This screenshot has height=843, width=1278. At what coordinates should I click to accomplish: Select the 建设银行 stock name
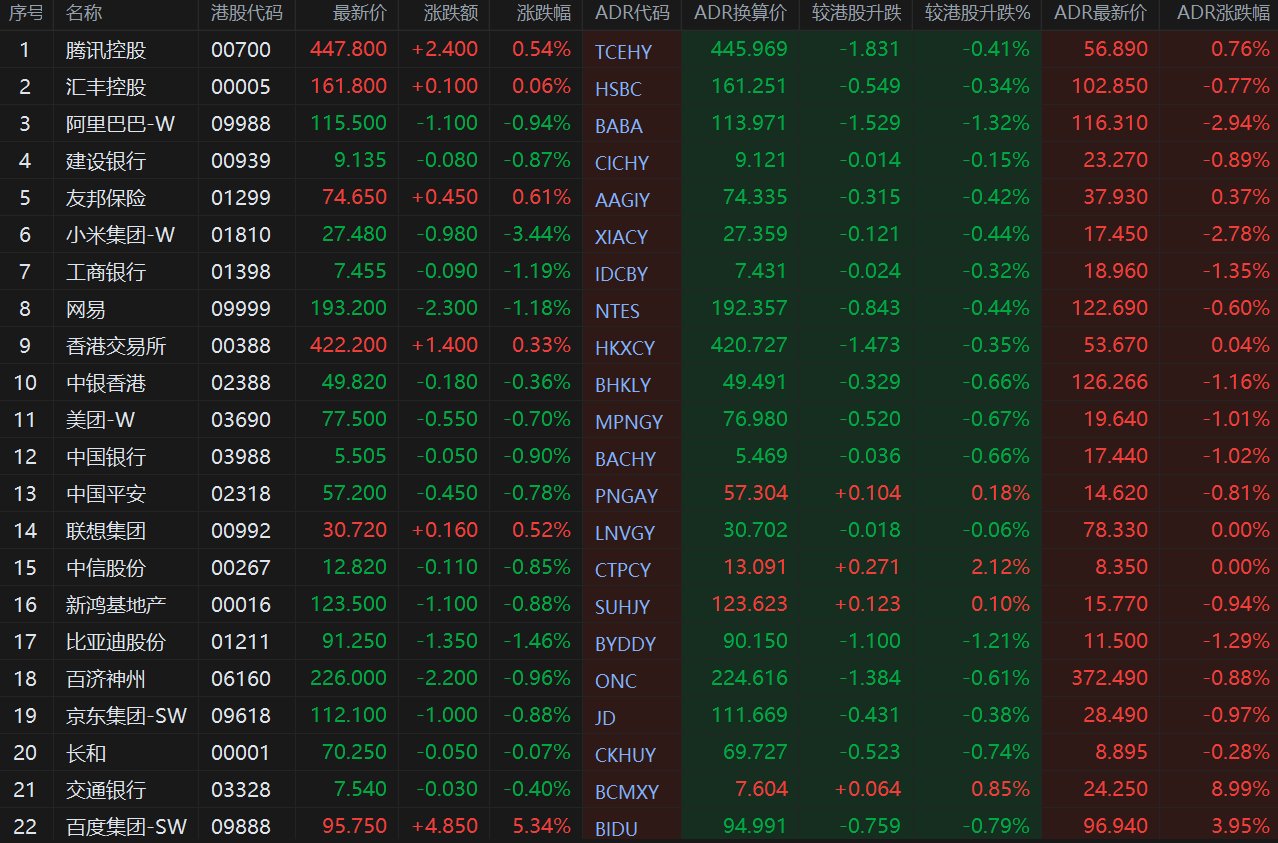tap(106, 161)
